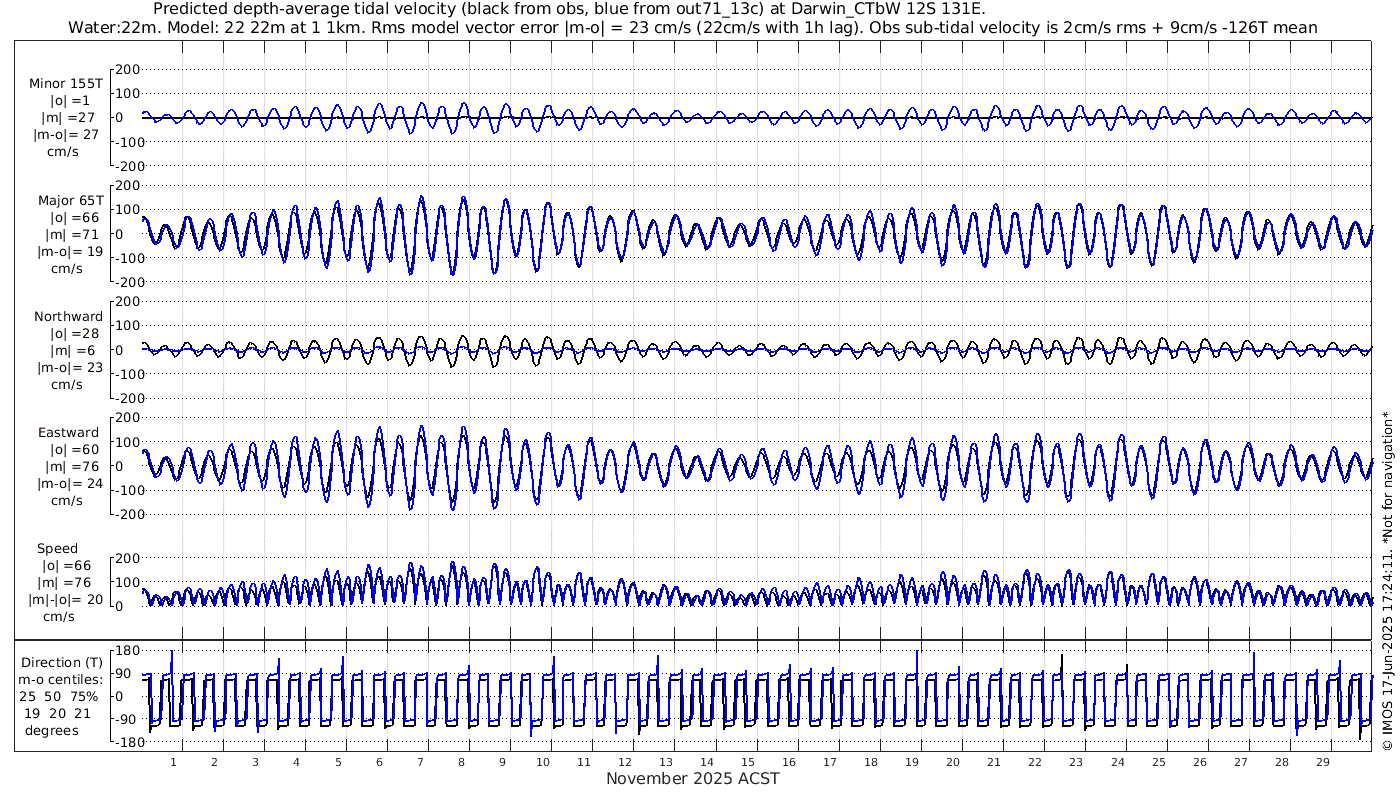Select day 8 on the date axis

pyautogui.click(x=461, y=762)
